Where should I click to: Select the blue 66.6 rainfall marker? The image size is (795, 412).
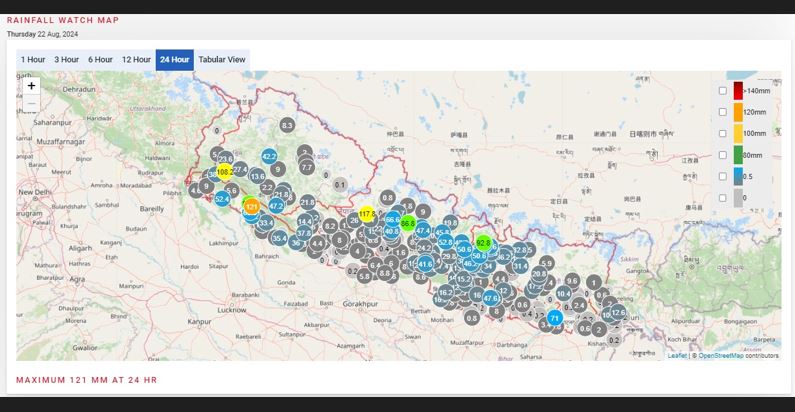[x=392, y=219]
